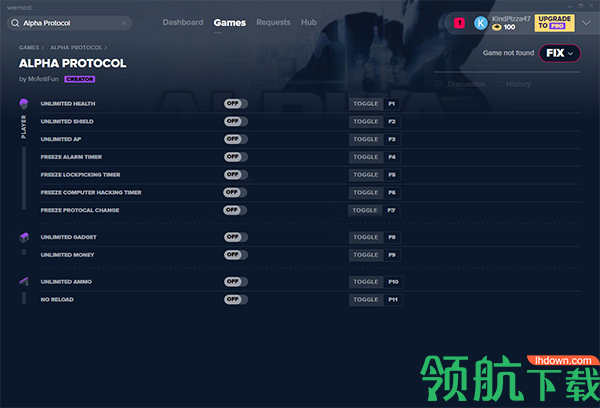Expand the account menu chevron
The height and width of the screenshot is (408, 600).
click(586, 23)
